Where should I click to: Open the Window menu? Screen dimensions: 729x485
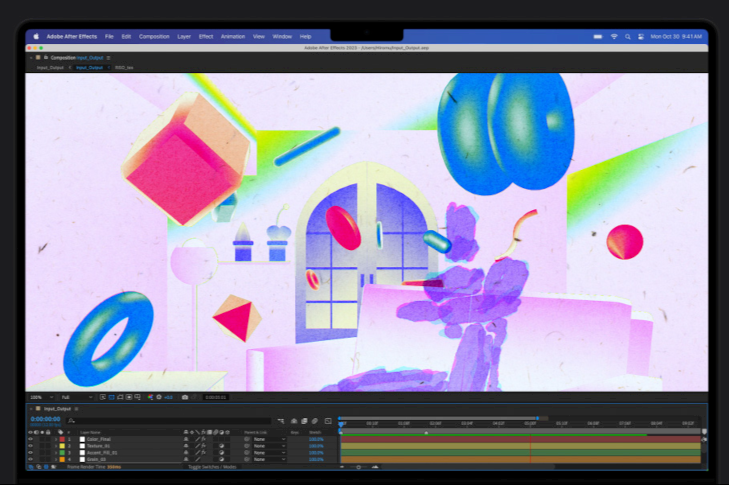pos(282,36)
